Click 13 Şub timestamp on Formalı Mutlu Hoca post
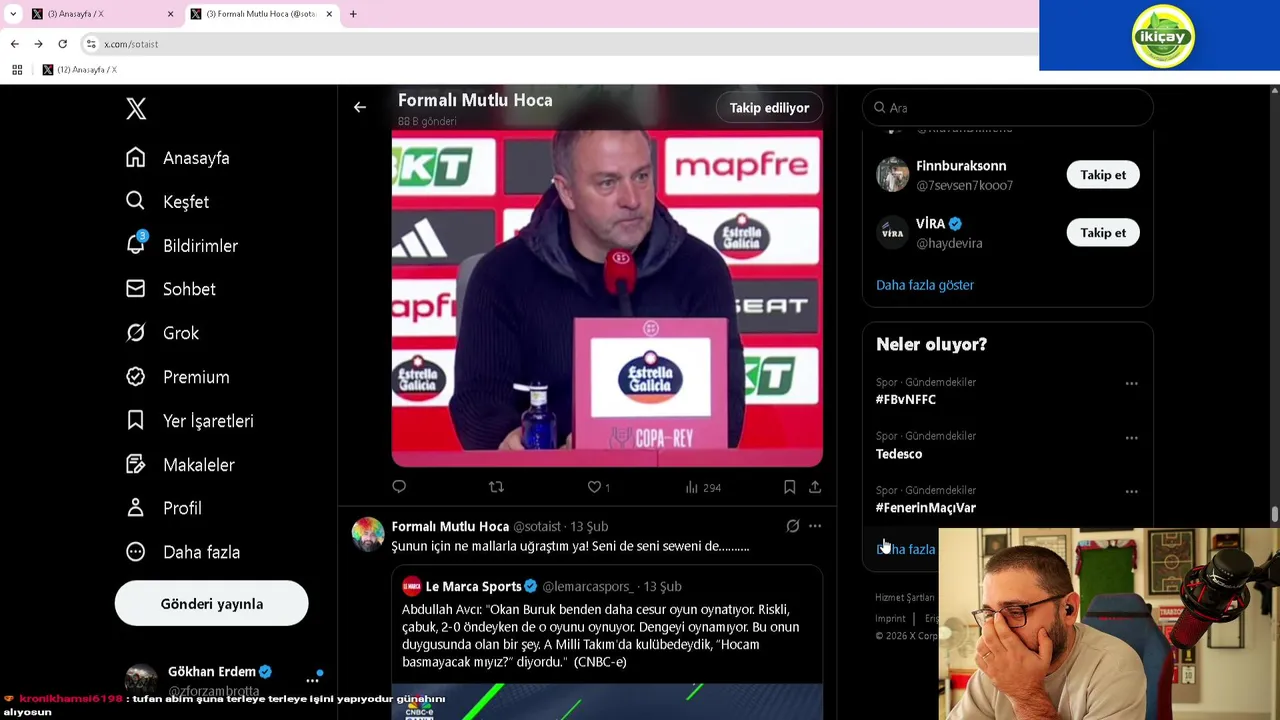The width and height of the screenshot is (1280, 720). tap(589, 526)
